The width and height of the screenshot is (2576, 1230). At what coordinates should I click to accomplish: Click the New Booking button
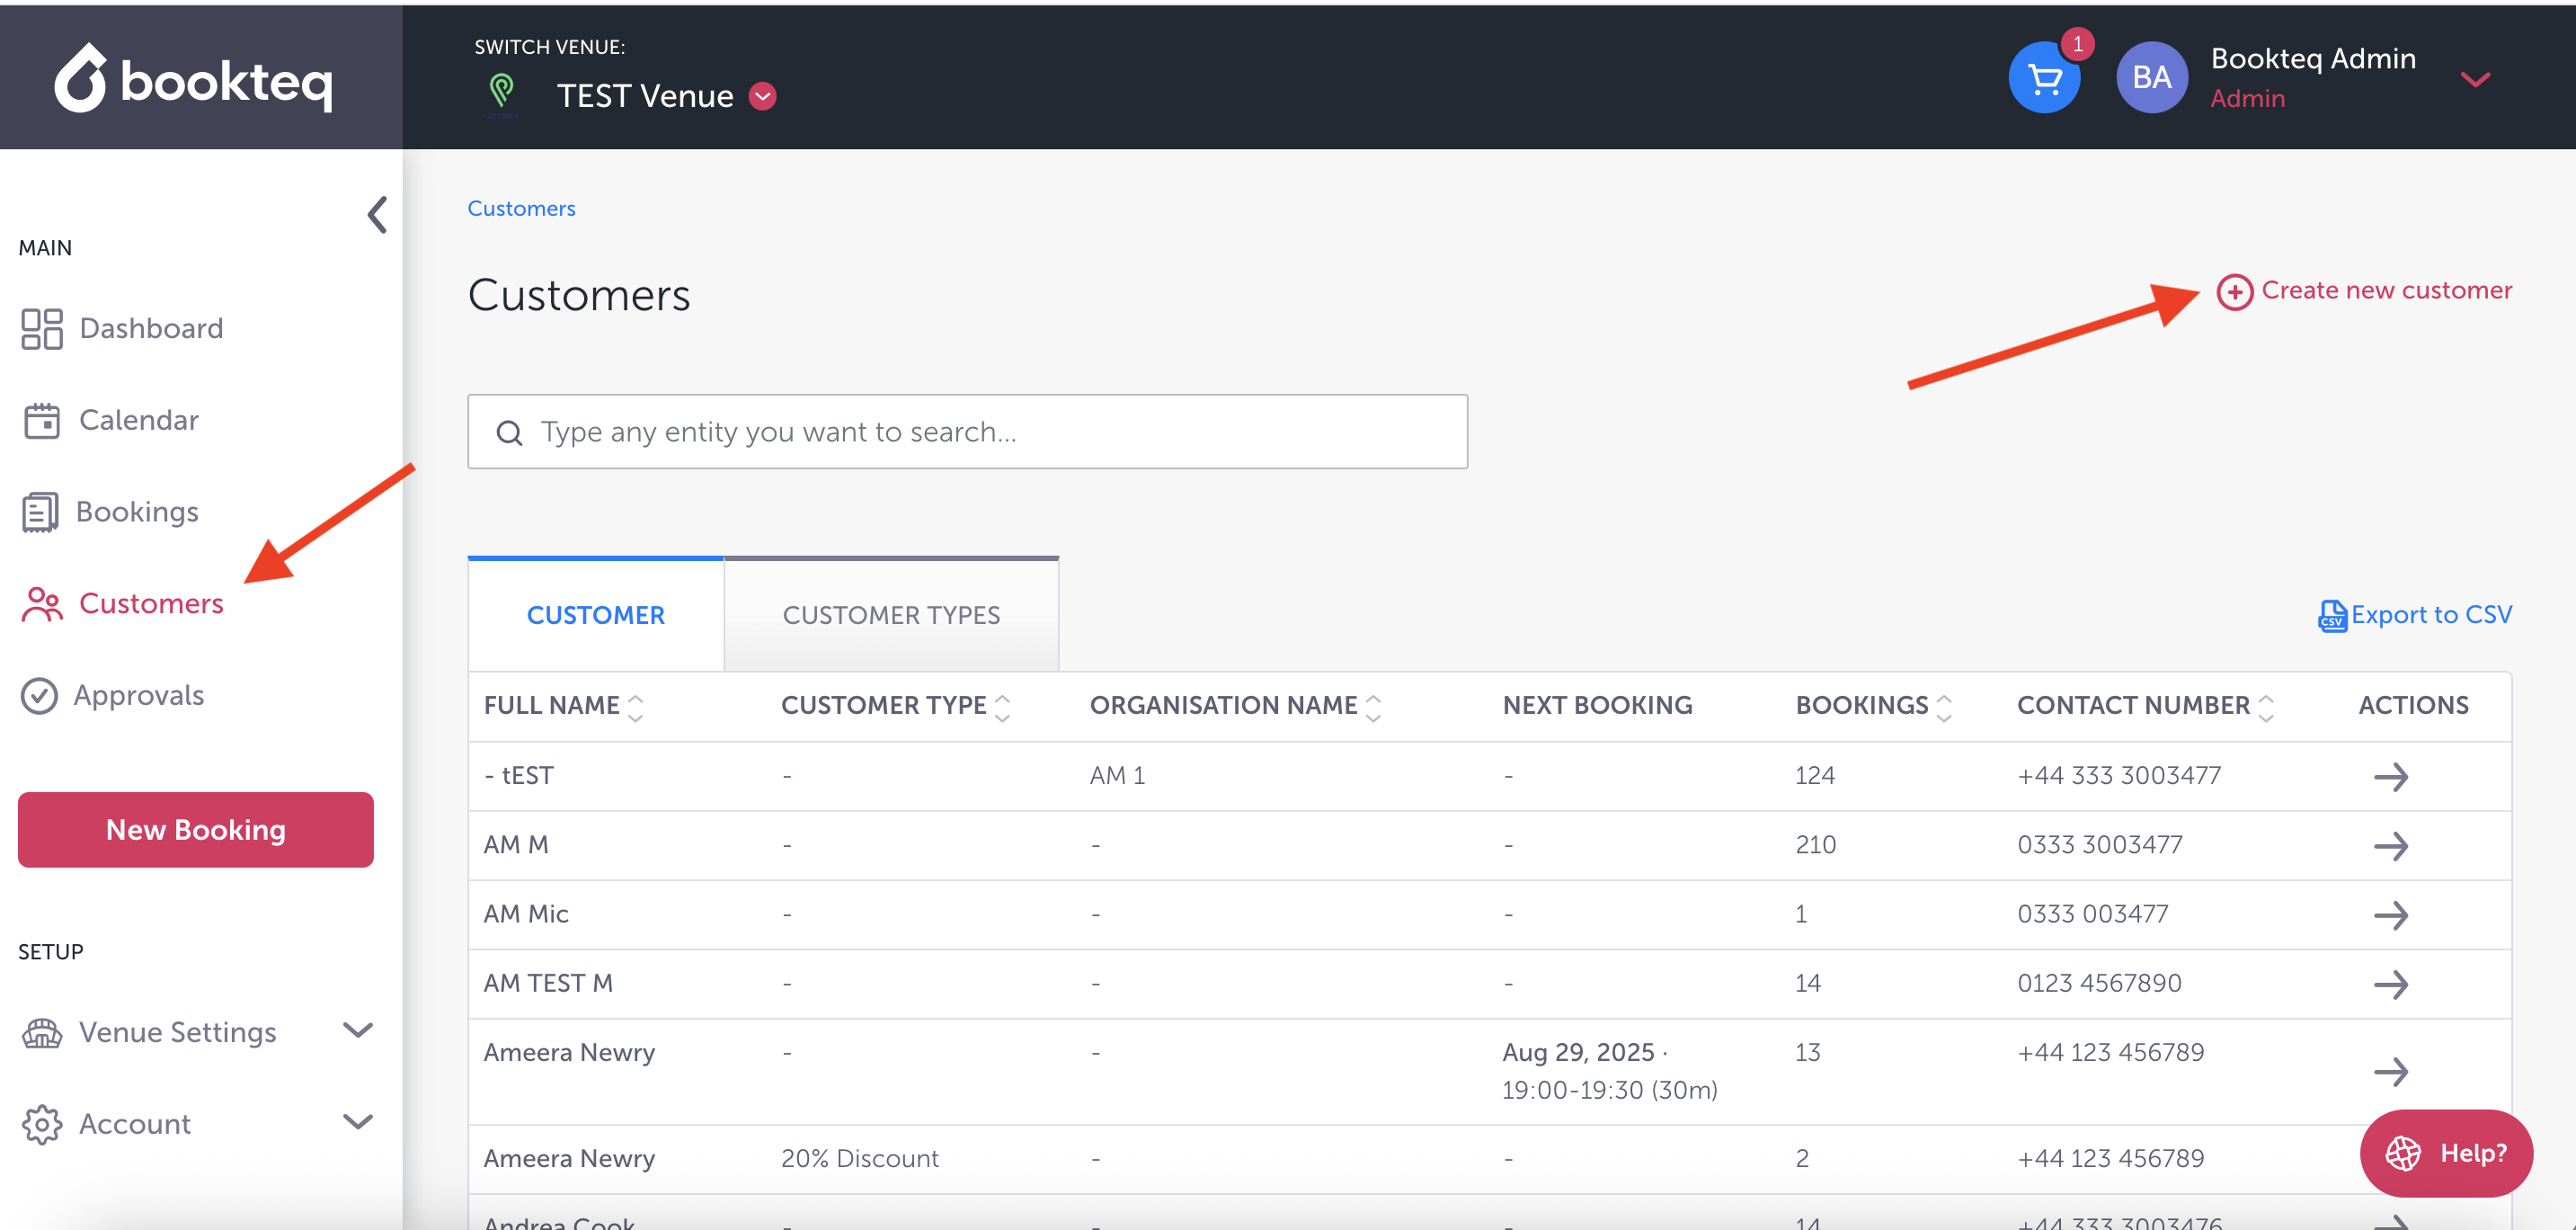click(195, 830)
